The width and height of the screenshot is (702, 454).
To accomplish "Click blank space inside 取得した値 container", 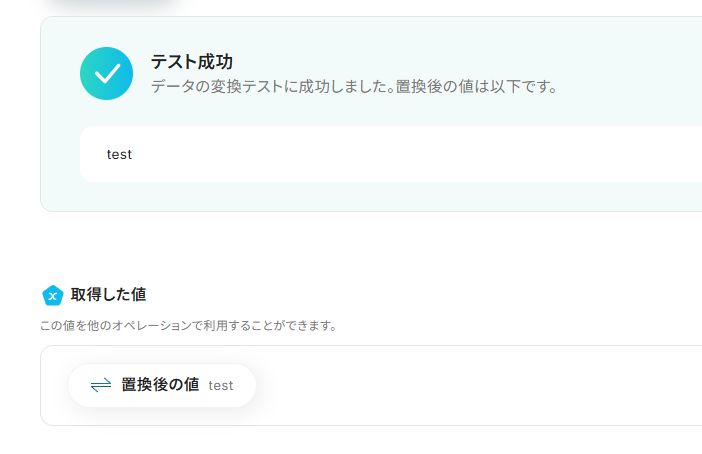I will pyautogui.click(x=480, y=385).
